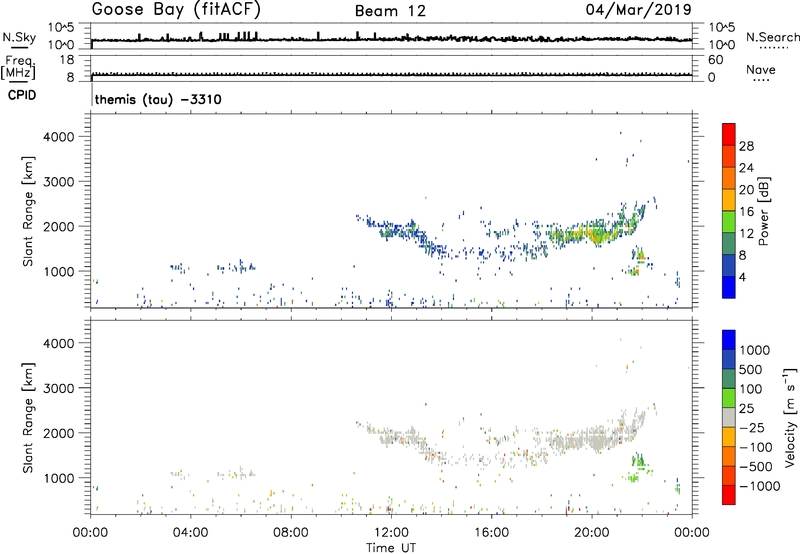Click the '4' Power colorbar tick label
Viewport: 800px width, 554px height.
tap(744, 277)
